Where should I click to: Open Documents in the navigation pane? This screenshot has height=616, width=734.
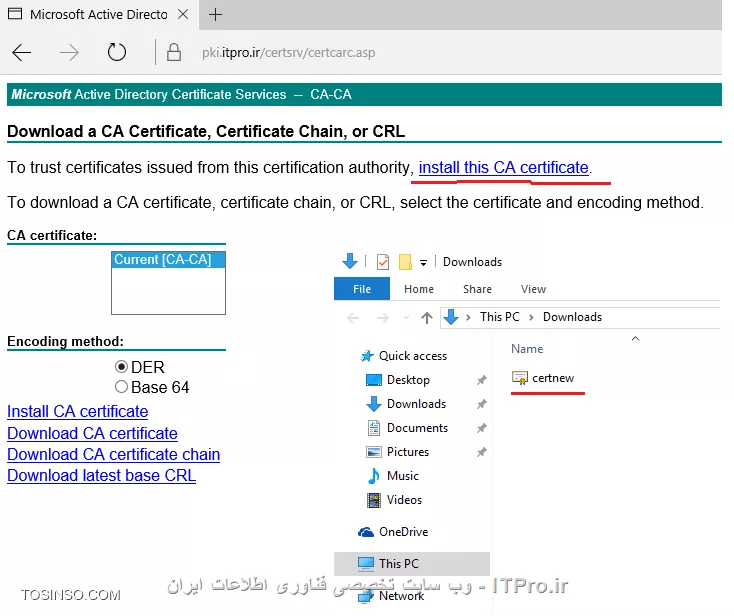[417, 428]
